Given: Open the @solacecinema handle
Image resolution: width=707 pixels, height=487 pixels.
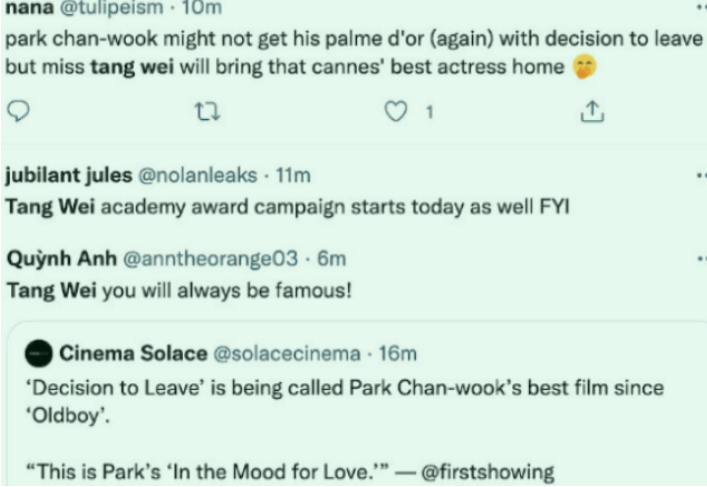Looking at the screenshot, I should (287, 354).
